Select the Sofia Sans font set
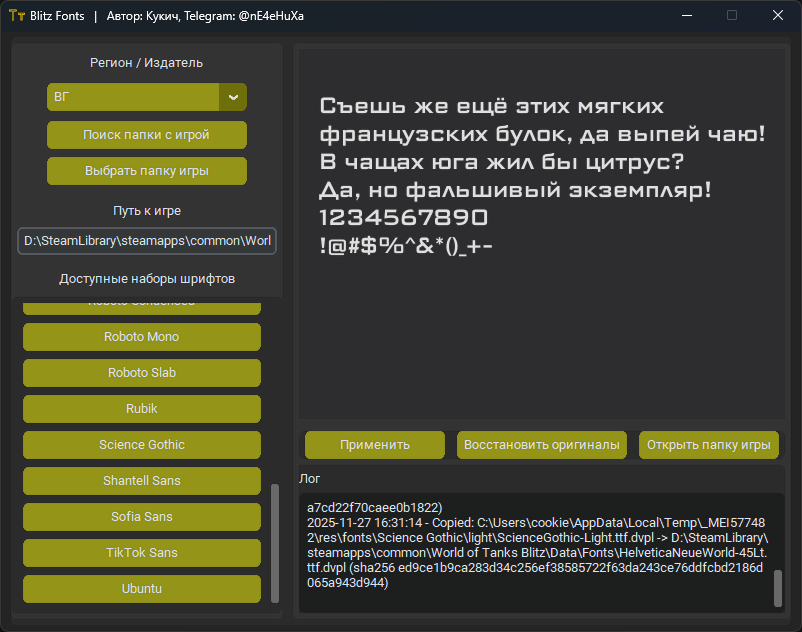 tap(141, 516)
